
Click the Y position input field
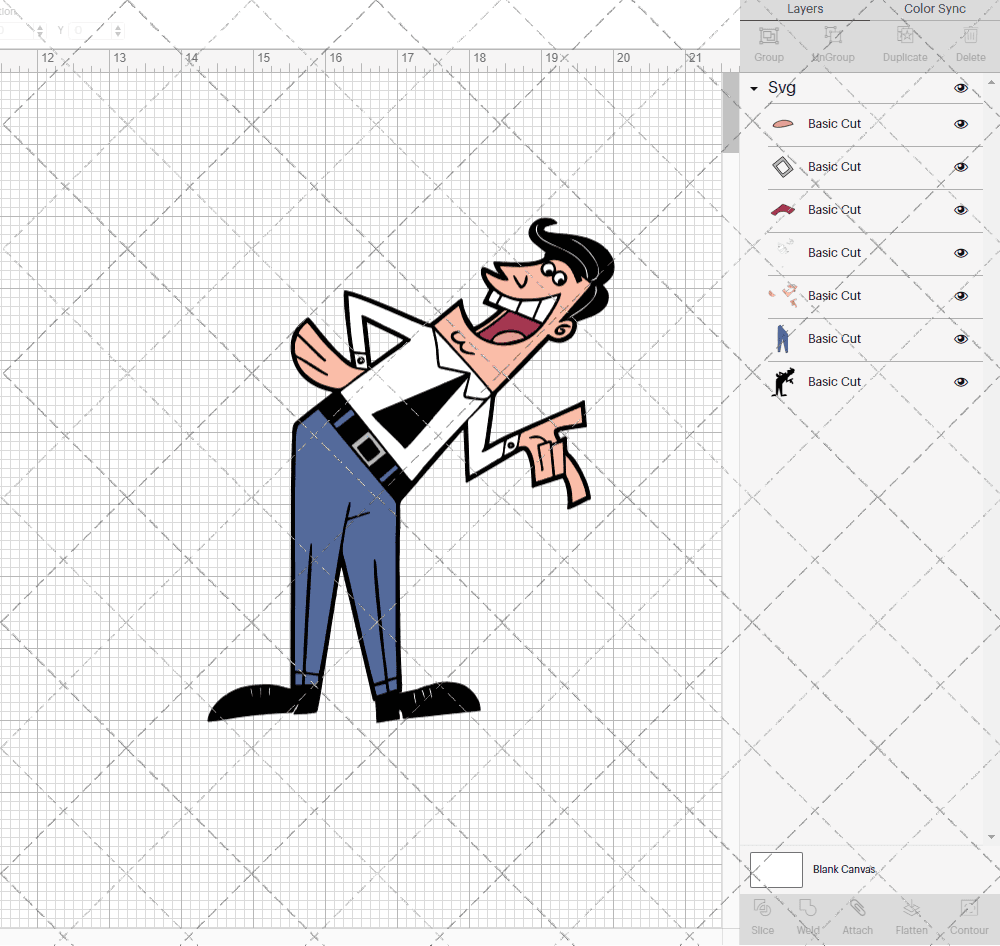click(x=90, y=31)
